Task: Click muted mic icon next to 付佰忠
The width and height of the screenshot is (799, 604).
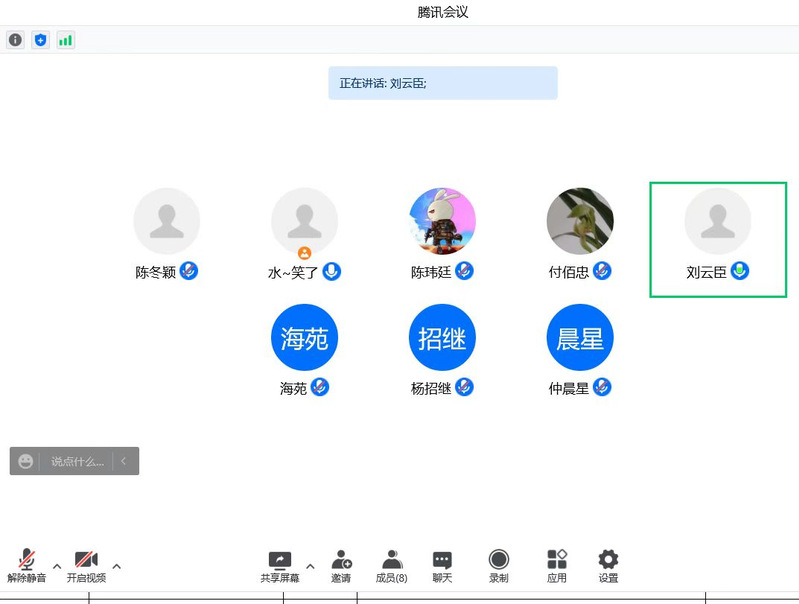Action: pyautogui.click(x=602, y=271)
